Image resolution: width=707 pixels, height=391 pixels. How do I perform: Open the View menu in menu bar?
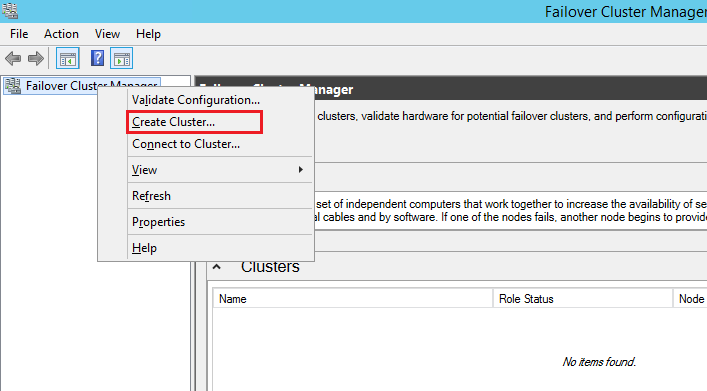(x=107, y=34)
